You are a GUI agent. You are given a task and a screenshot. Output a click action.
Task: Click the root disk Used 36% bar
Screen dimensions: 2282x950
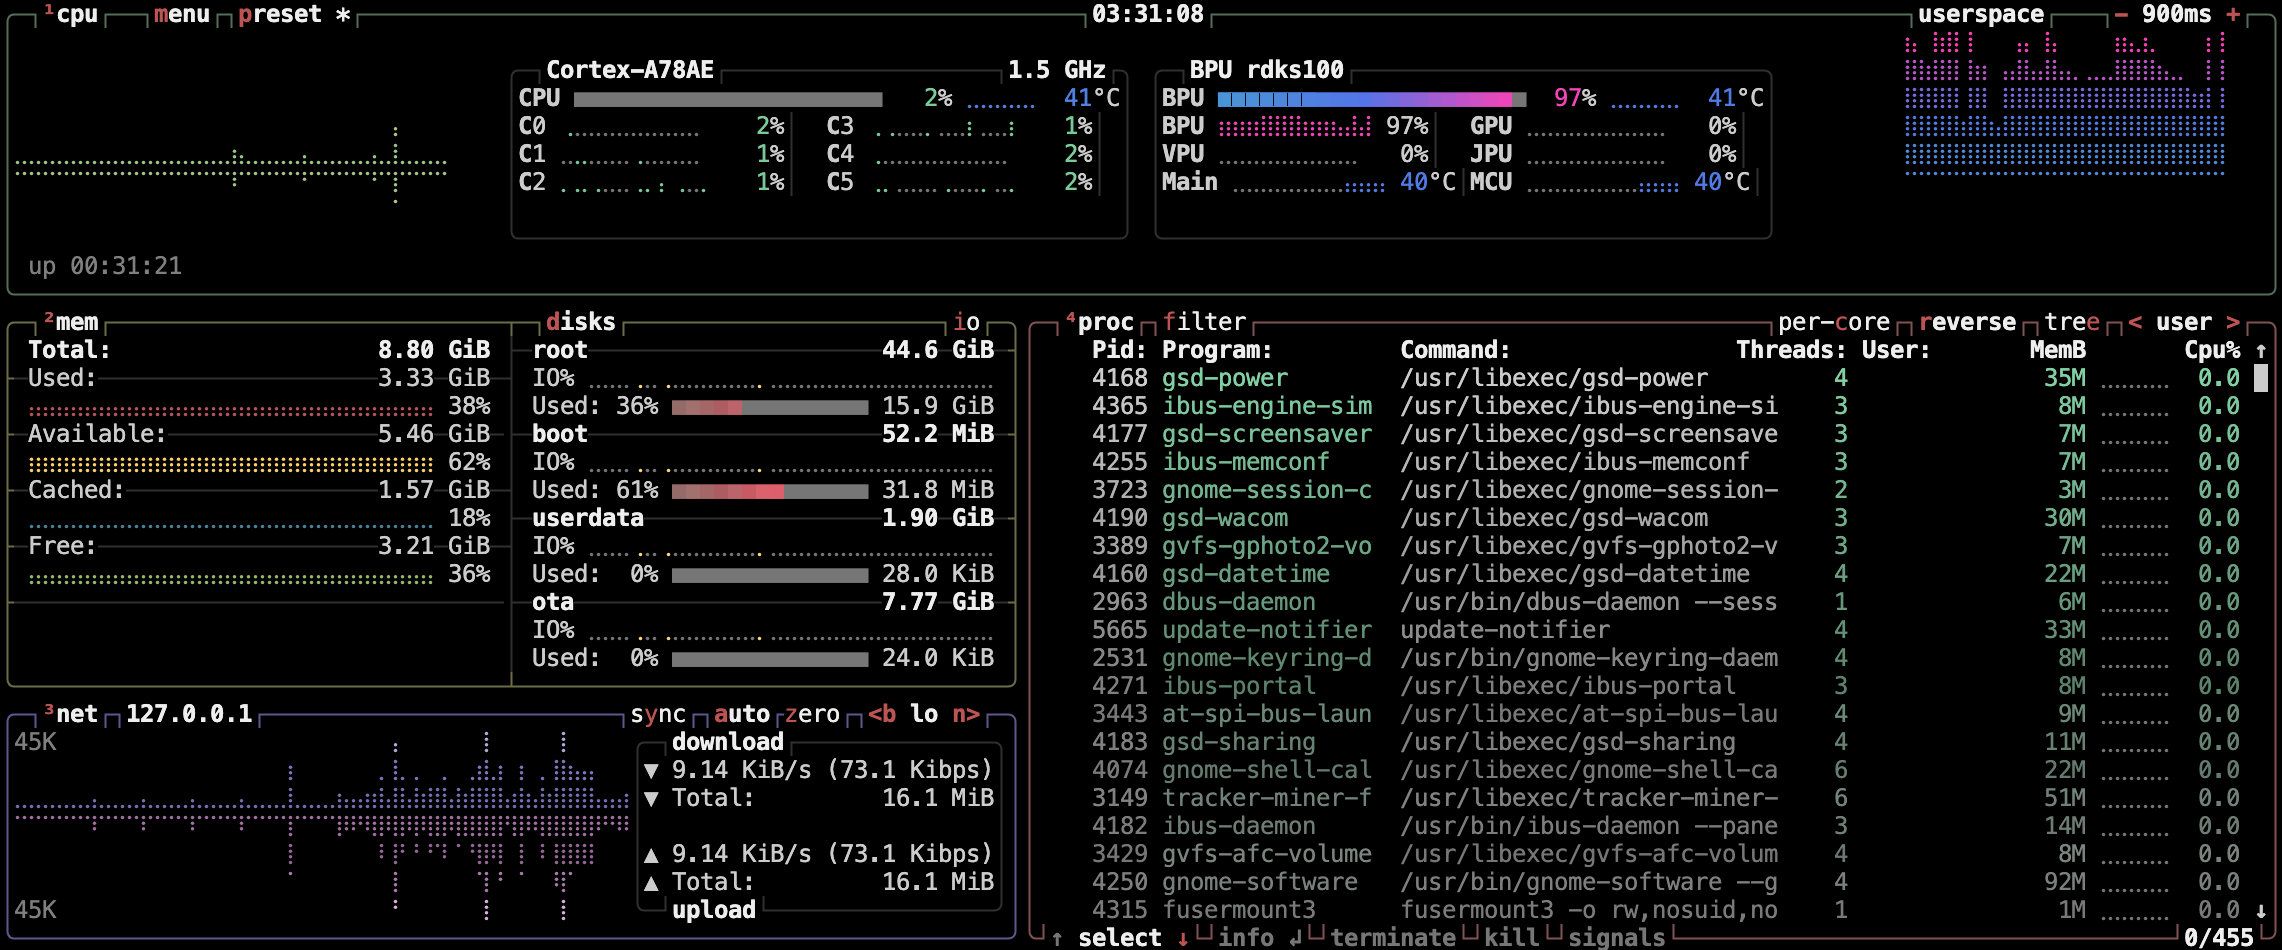[770, 406]
